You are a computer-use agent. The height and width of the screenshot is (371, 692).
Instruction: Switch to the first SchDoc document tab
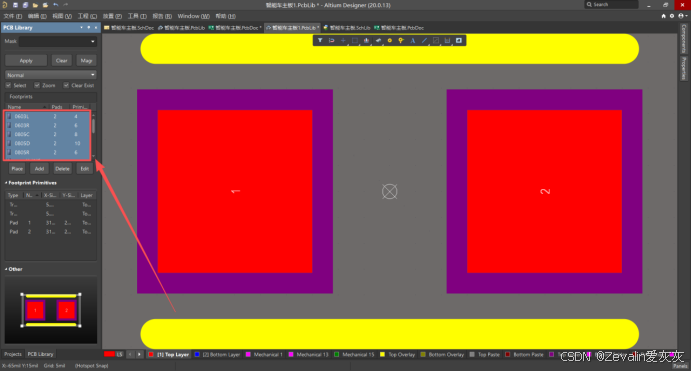[x=129, y=27]
